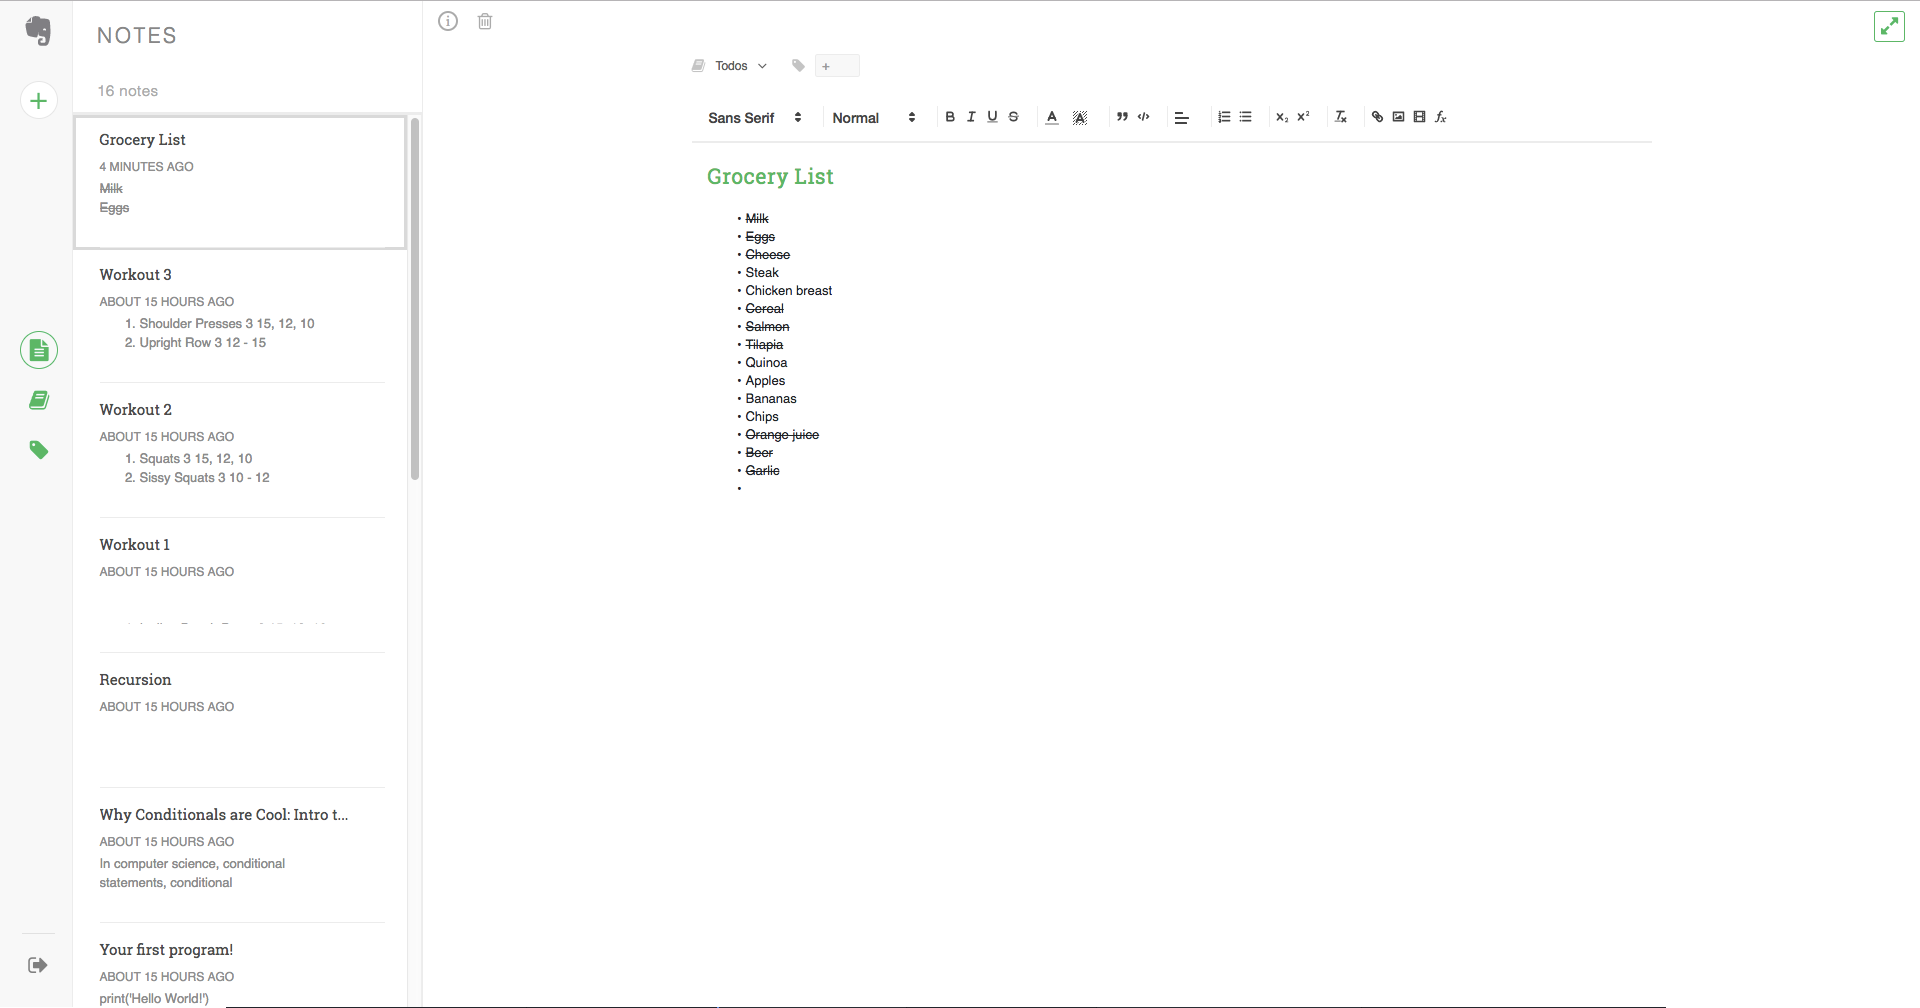
Task: Click the Bananas list item
Action: tap(770, 399)
